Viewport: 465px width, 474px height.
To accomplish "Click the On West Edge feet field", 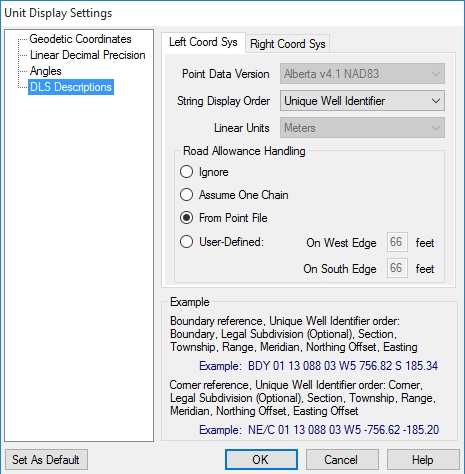I will pyautogui.click(x=397, y=242).
